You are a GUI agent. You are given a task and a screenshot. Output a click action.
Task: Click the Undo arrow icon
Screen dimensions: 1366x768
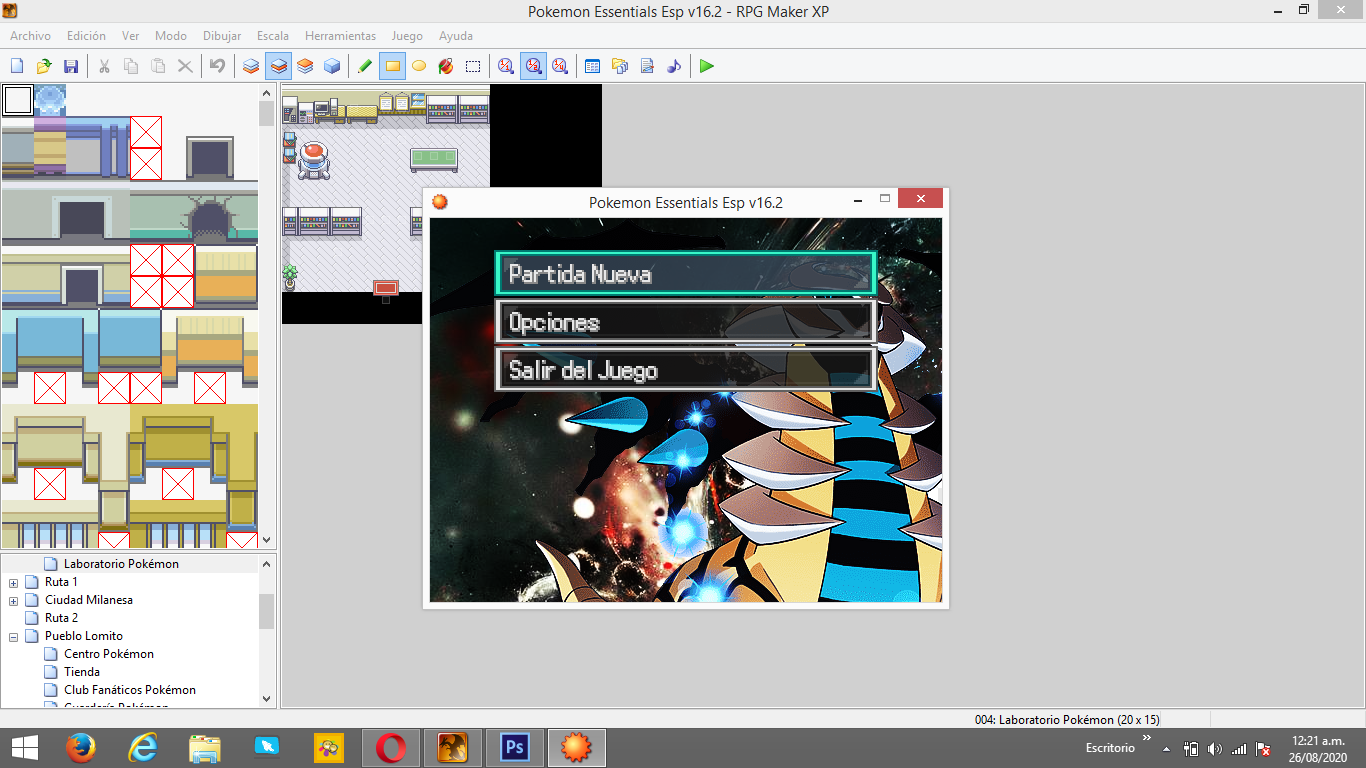tap(217, 66)
